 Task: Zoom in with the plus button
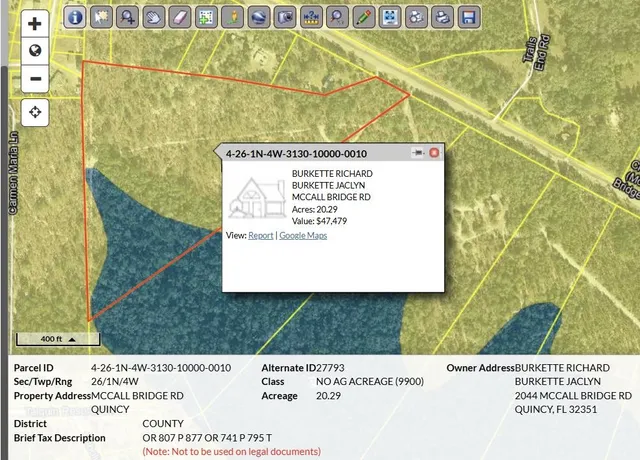pos(35,23)
